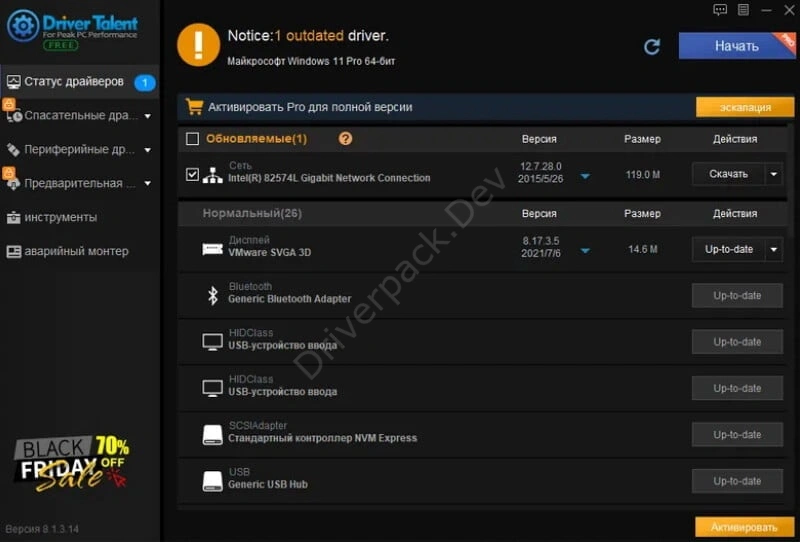
Task: Click the Нормальный(26) section header
Action: click(x=252, y=213)
